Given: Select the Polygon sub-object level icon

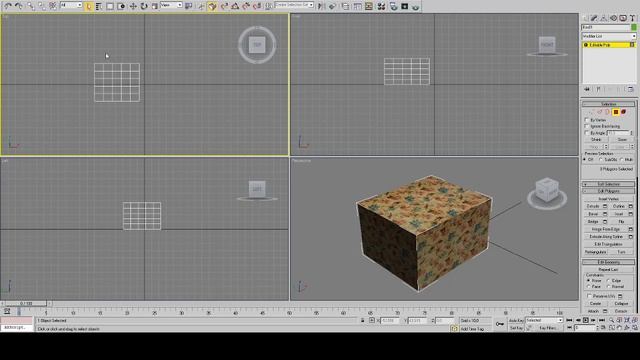Looking at the screenshot, I should click(616, 111).
